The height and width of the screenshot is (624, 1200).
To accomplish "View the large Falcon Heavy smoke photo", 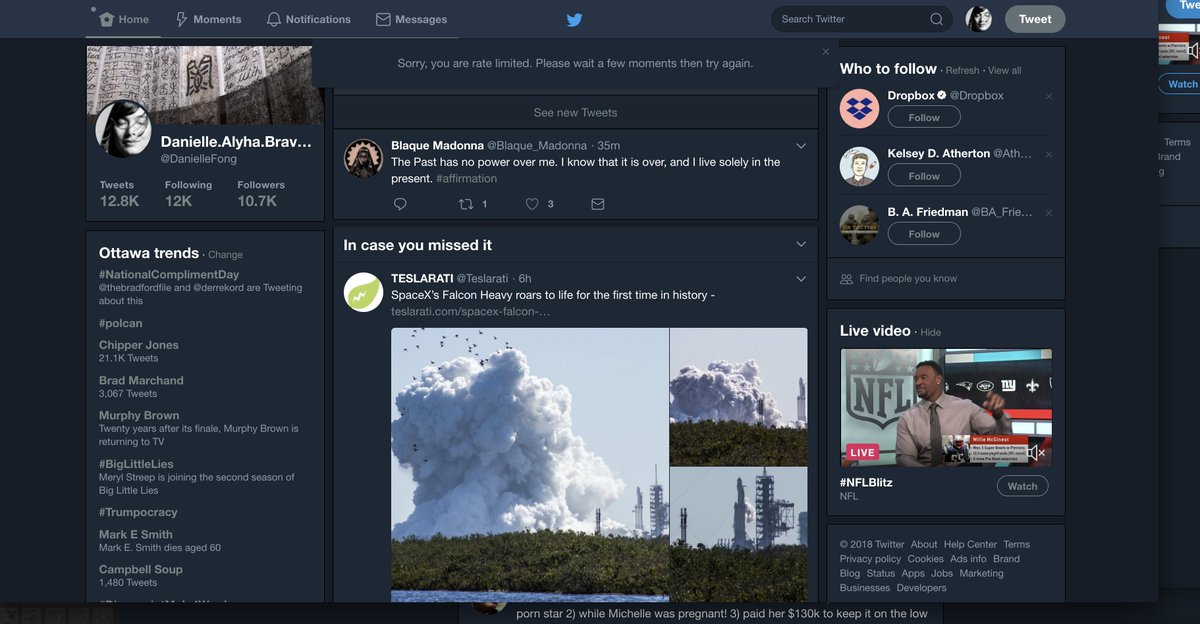I will point(530,465).
